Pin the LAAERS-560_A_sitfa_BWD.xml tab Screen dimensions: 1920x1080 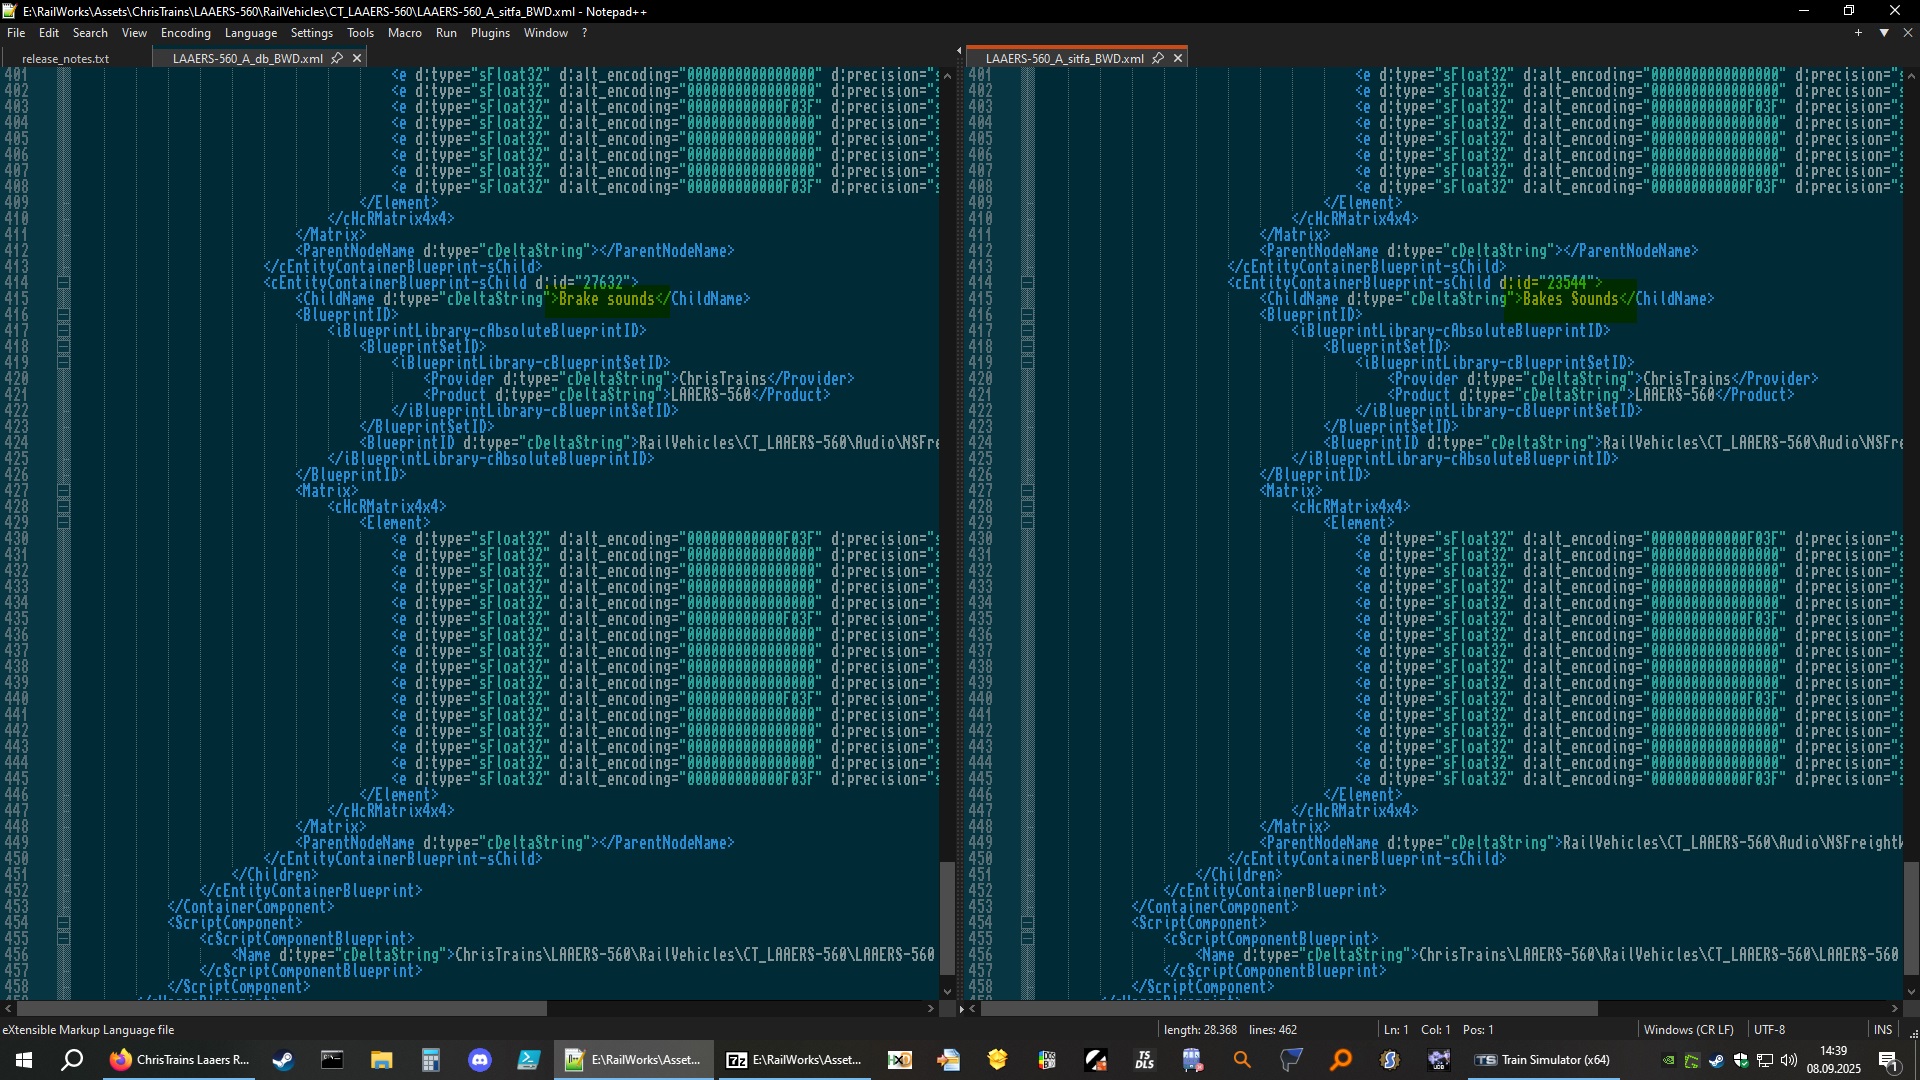click(1158, 58)
